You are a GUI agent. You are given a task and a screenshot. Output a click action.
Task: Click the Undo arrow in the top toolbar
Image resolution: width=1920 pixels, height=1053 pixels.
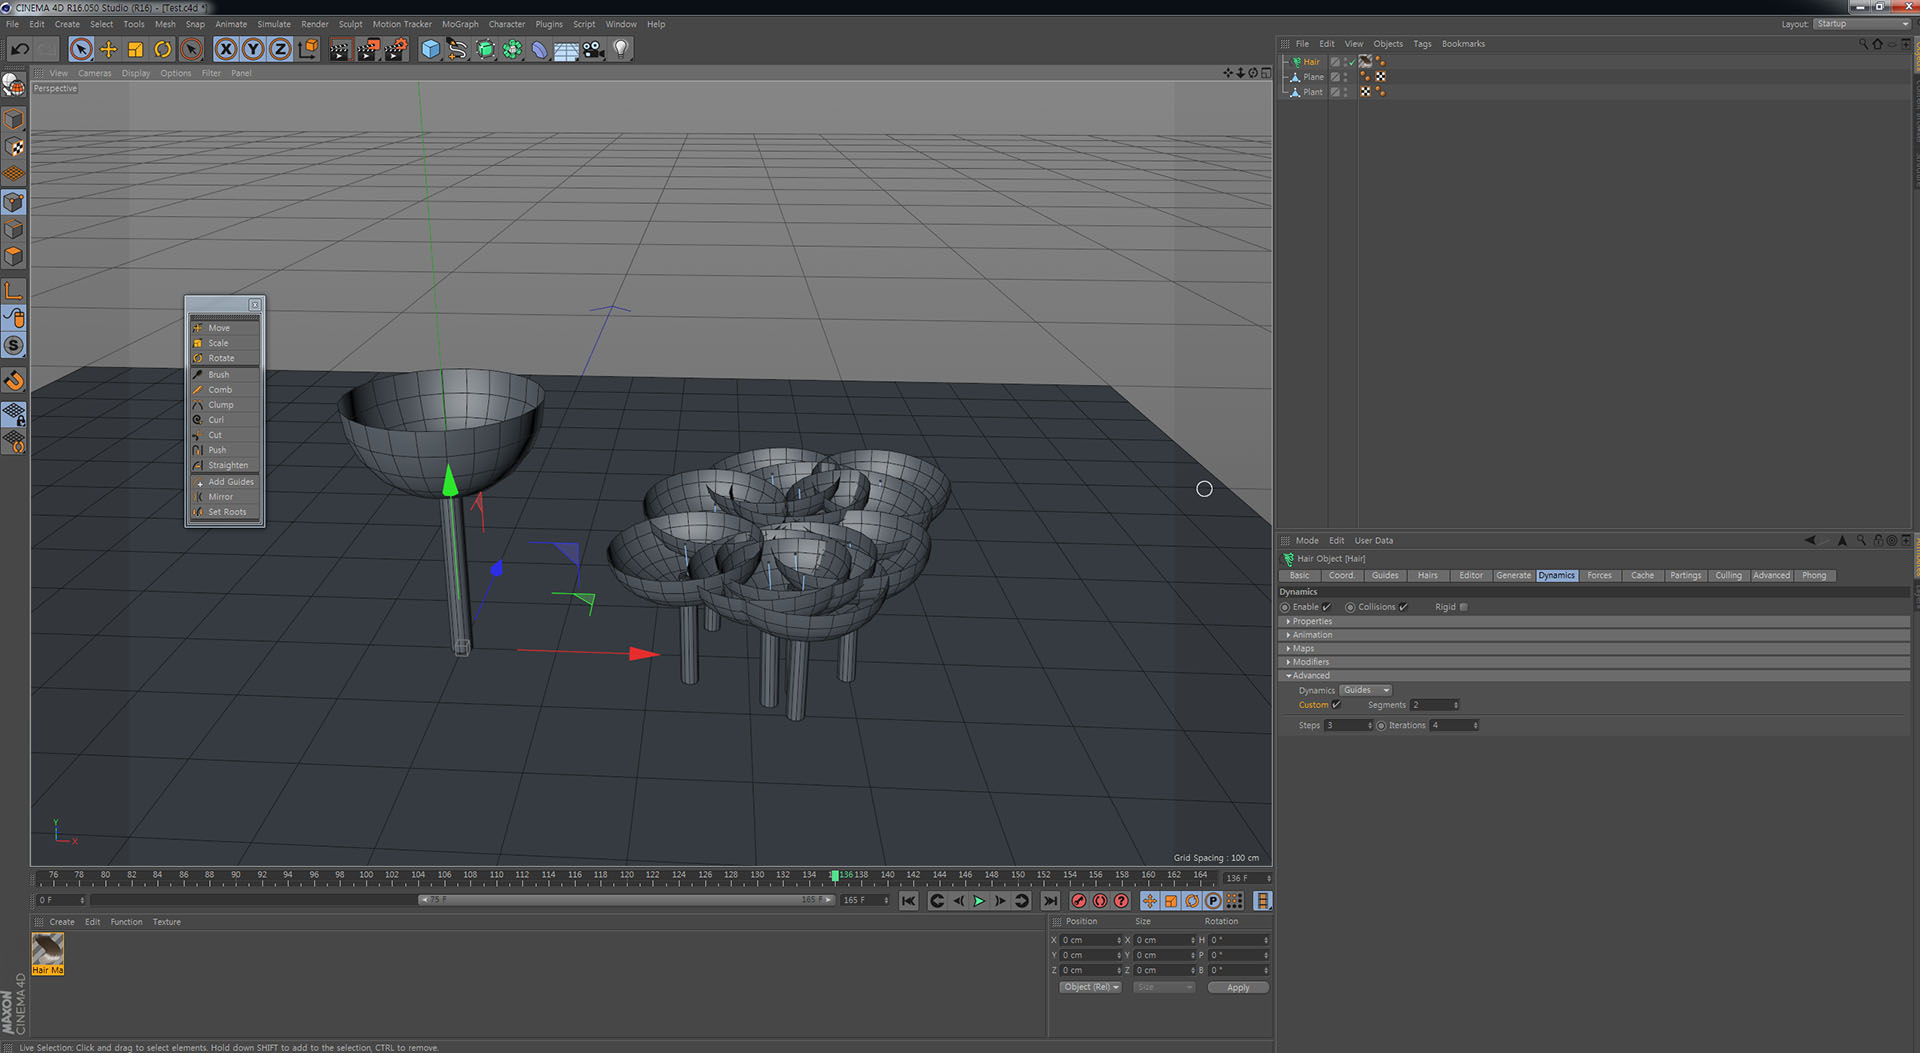click(19, 49)
